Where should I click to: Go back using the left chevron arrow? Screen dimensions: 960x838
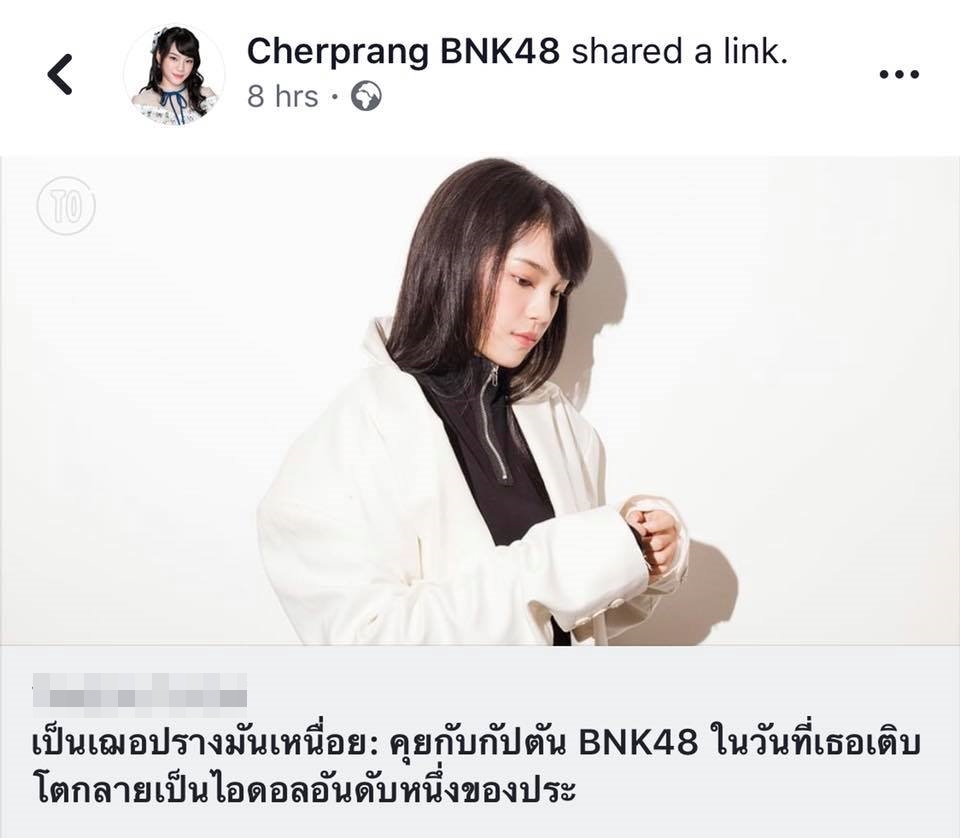coord(60,74)
